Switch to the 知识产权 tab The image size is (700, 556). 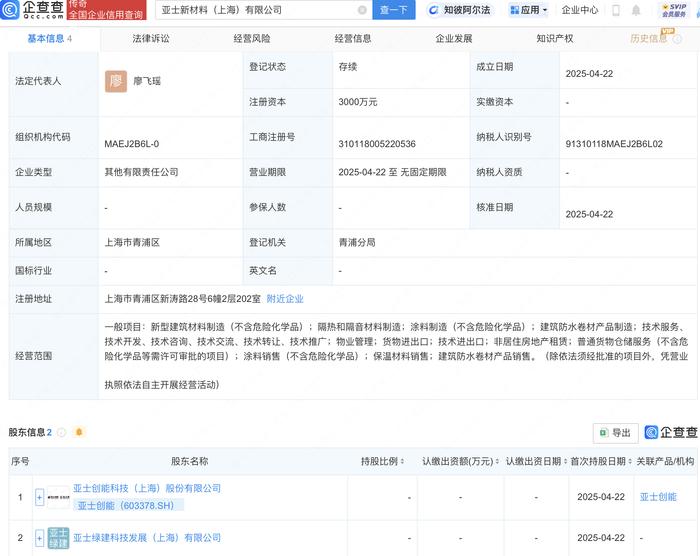[x=554, y=39]
